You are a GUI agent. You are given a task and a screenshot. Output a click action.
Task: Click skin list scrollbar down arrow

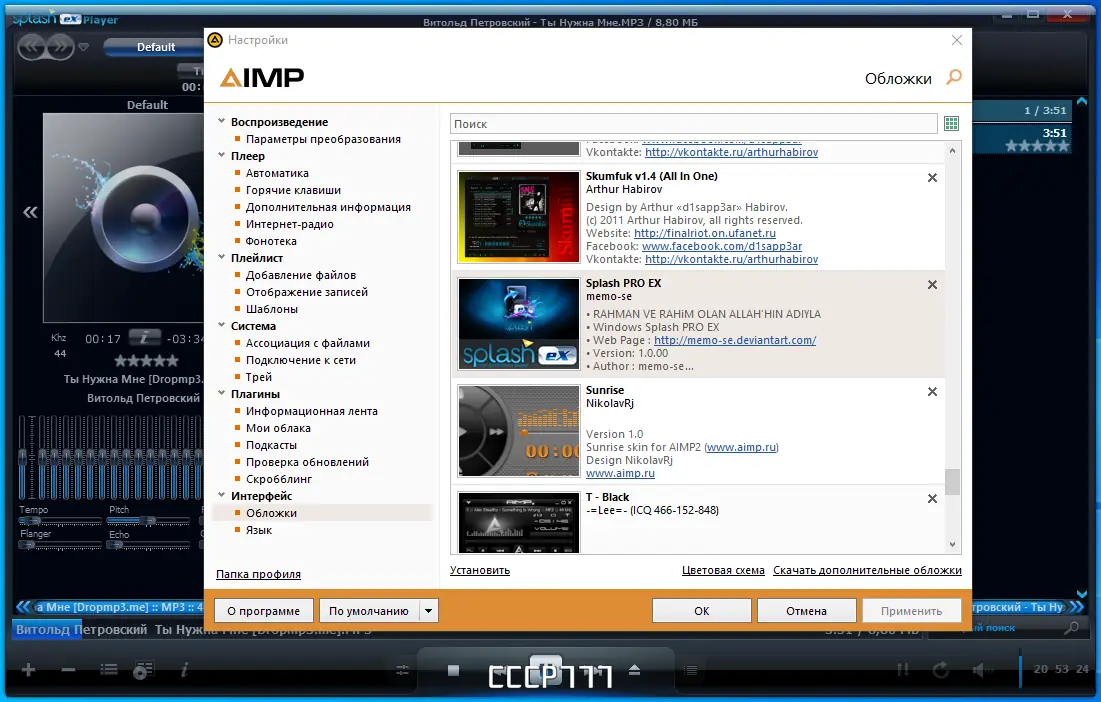[952, 544]
